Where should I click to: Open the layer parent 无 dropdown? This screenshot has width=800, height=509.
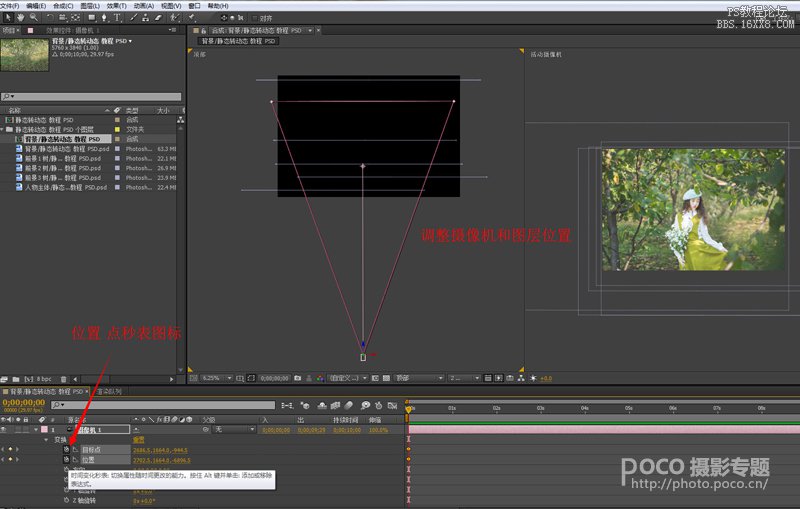[x=234, y=429]
